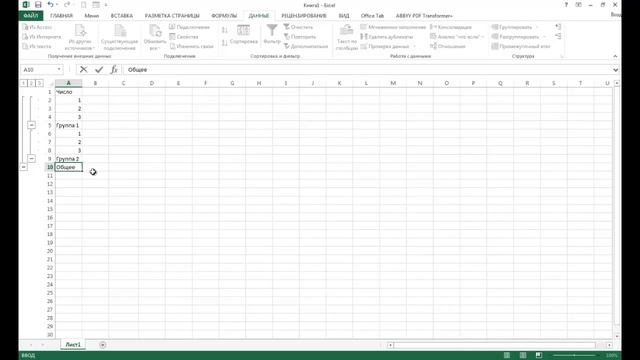
Task: Show outline level 1
Action: [24, 83]
